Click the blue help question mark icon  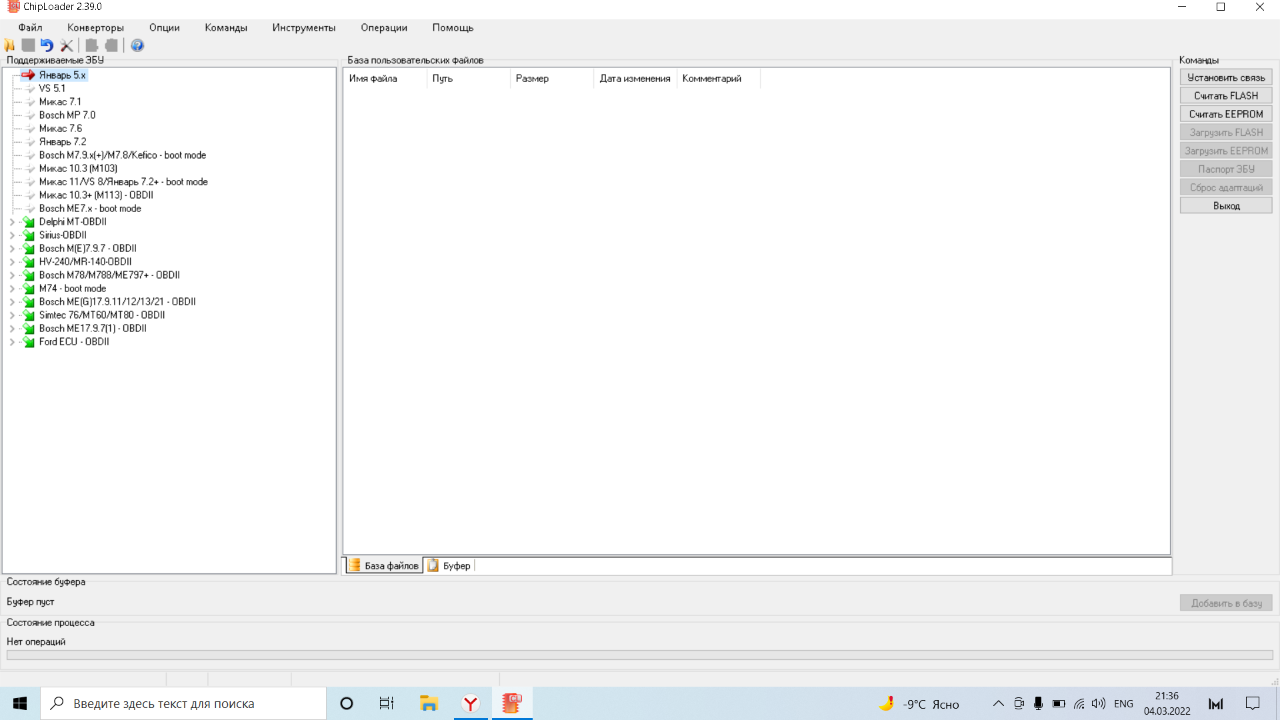[x=137, y=45]
